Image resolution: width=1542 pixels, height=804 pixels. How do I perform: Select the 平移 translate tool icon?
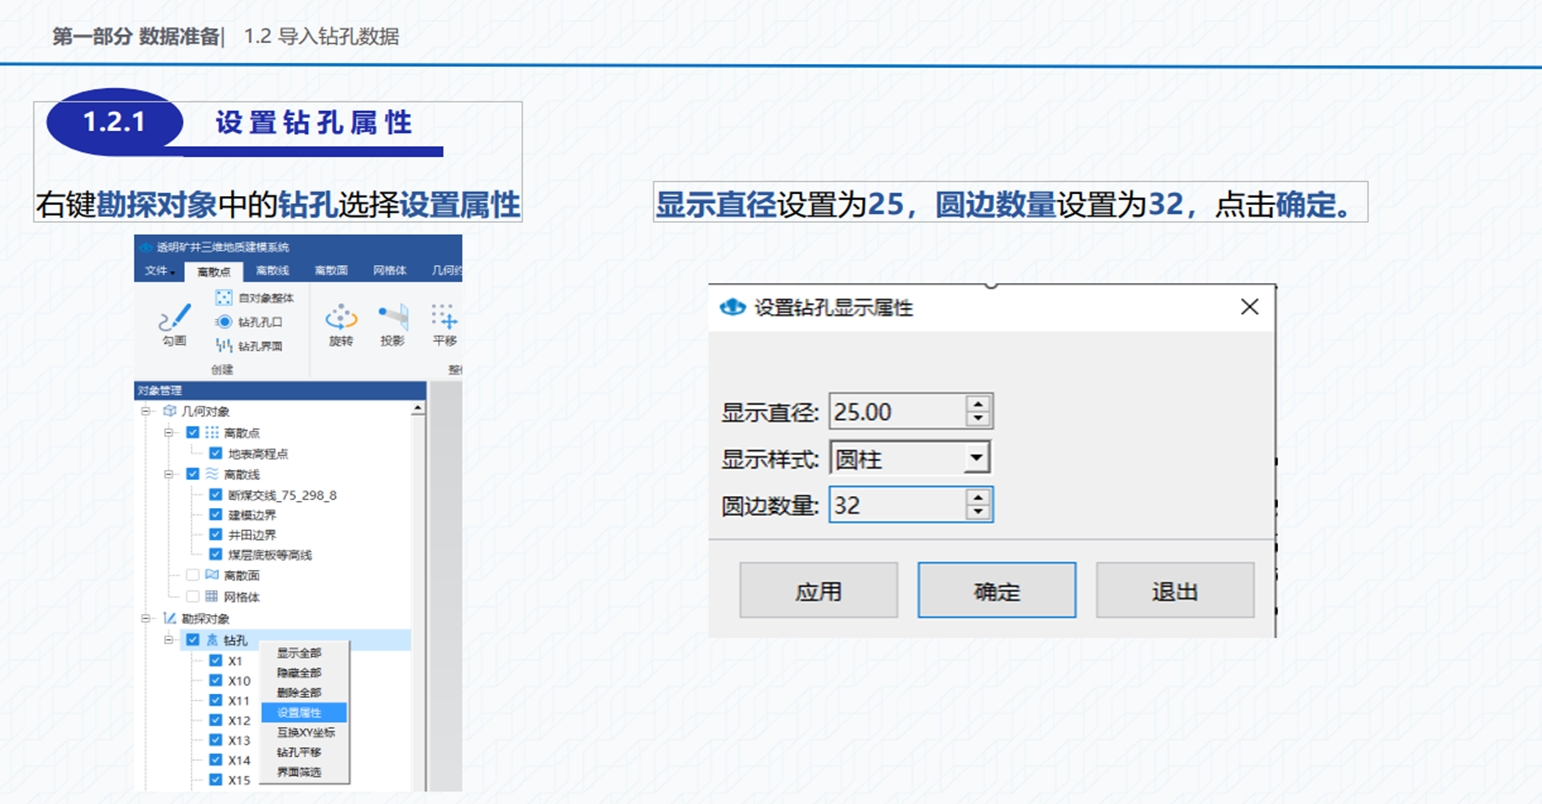[x=444, y=318]
